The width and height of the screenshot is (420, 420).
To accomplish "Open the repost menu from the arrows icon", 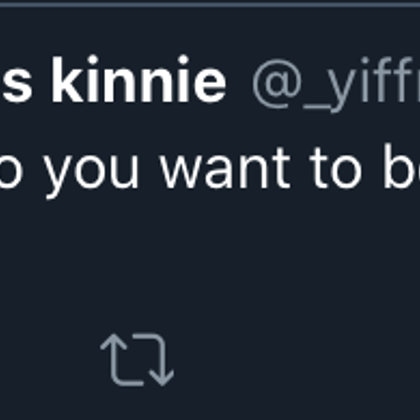I will coord(137,360).
